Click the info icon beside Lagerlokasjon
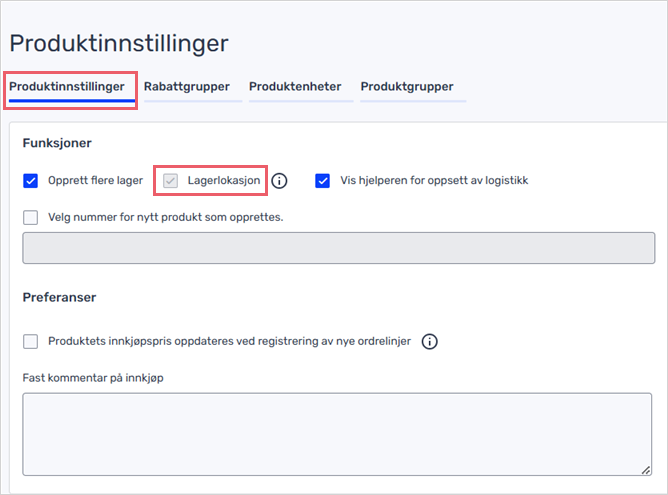This screenshot has height=495, width=668. (279, 181)
